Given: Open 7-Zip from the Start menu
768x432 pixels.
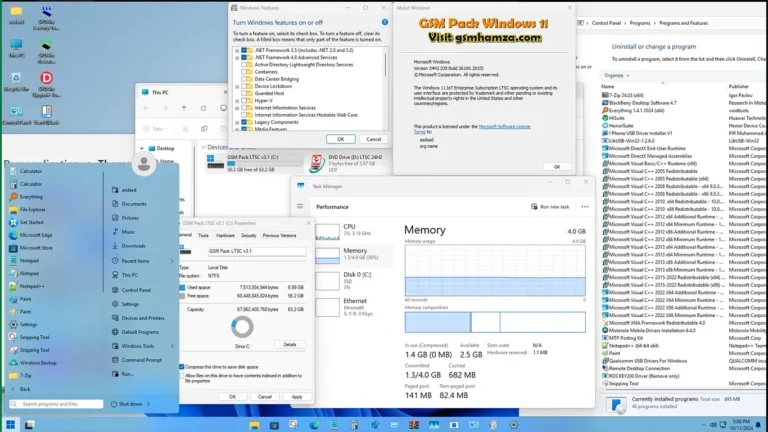Looking at the screenshot, I should 26,376.
